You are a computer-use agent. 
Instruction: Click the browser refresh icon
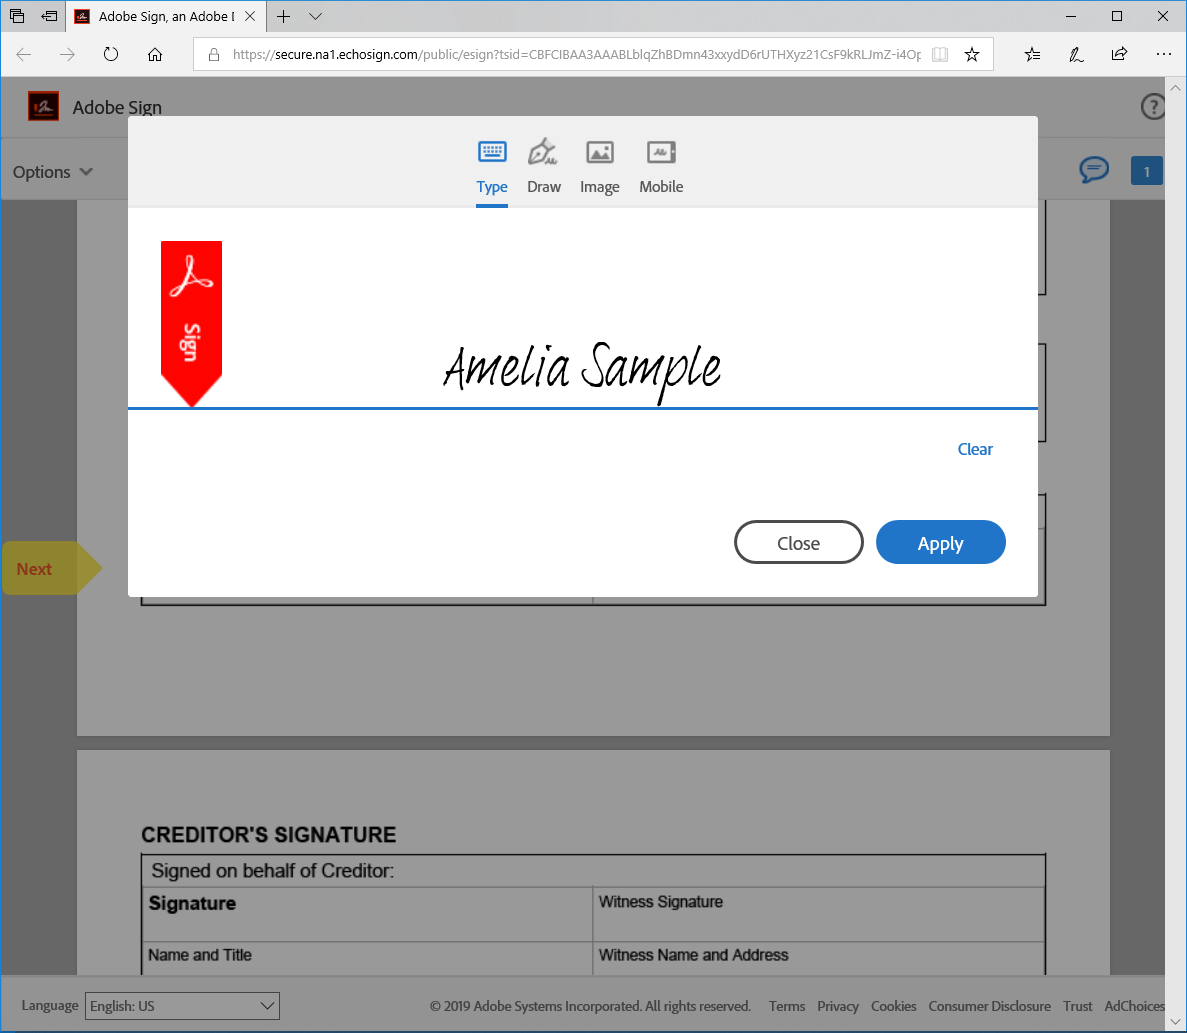click(111, 55)
